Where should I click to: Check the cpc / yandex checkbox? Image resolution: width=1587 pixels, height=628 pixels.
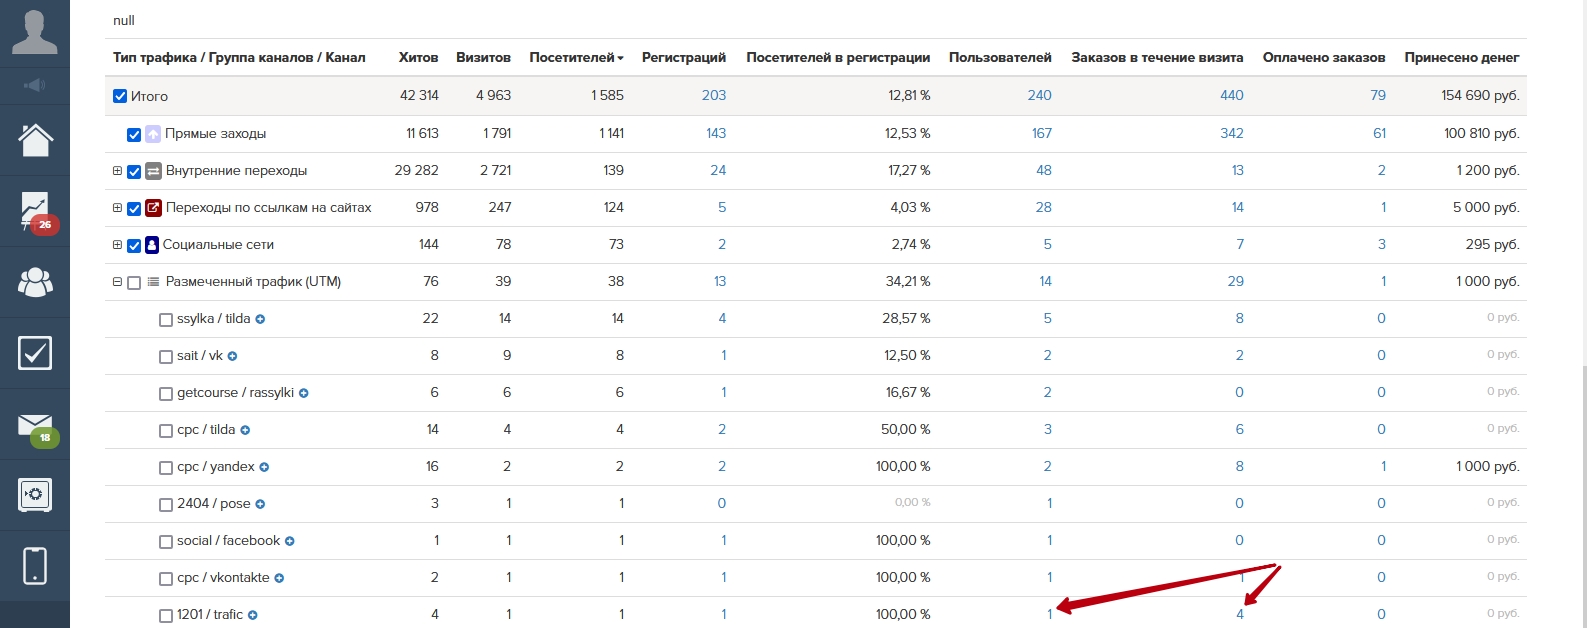coord(166,468)
